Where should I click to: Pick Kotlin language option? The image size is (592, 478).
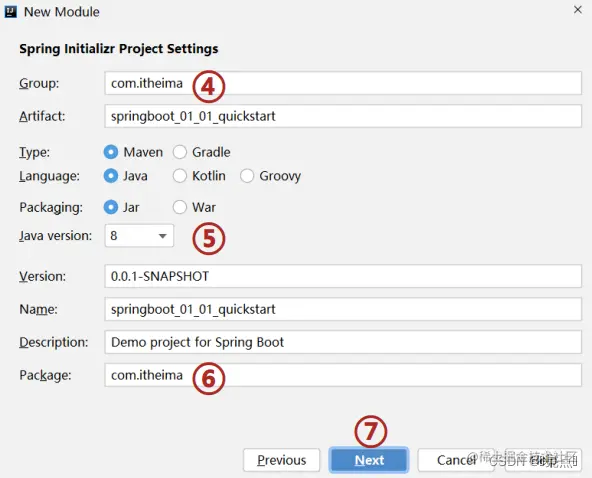(180, 176)
